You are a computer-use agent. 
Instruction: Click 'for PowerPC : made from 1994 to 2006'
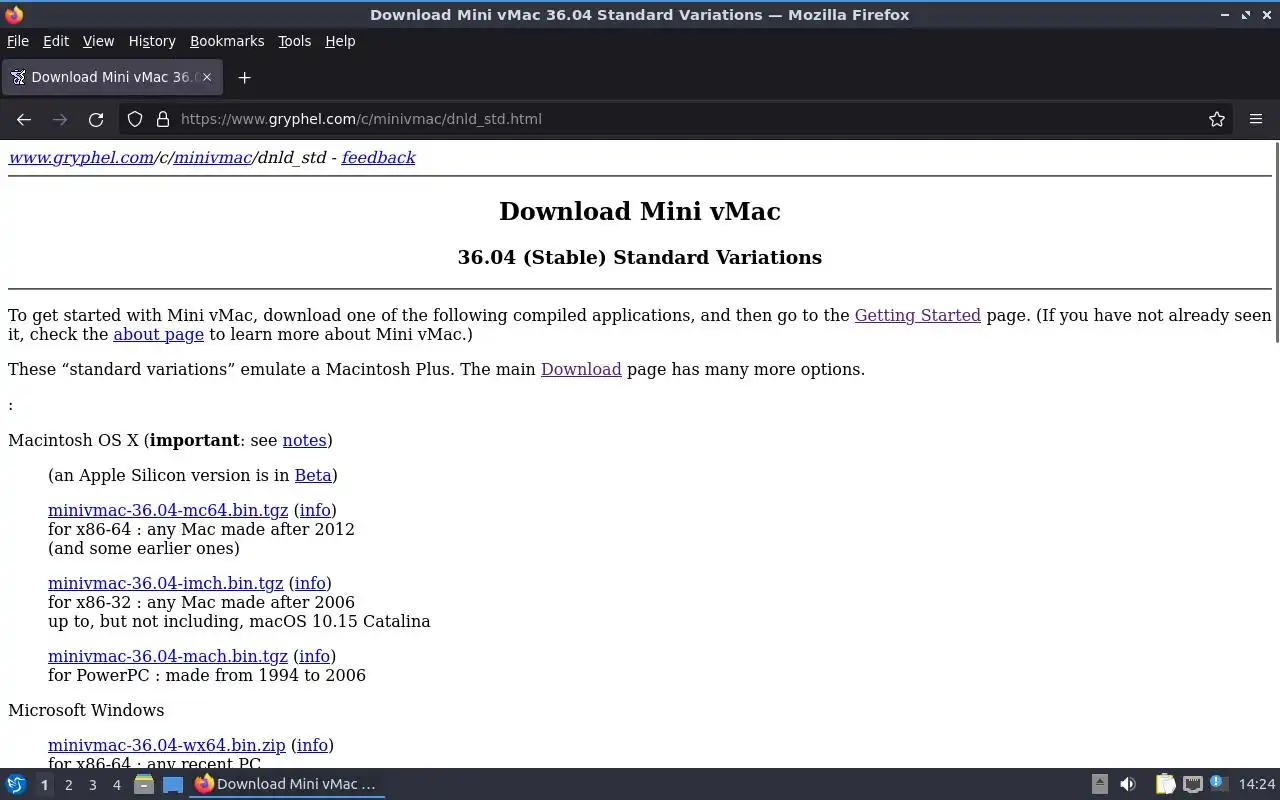coord(207,675)
